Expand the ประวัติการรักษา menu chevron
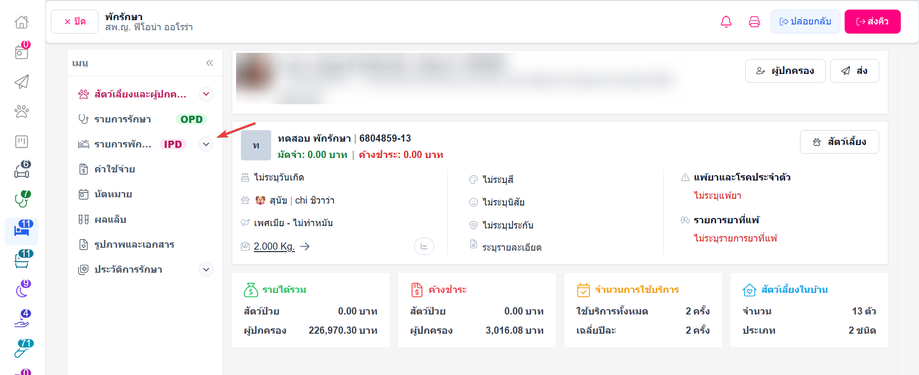The image size is (919, 375). pos(206,270)
